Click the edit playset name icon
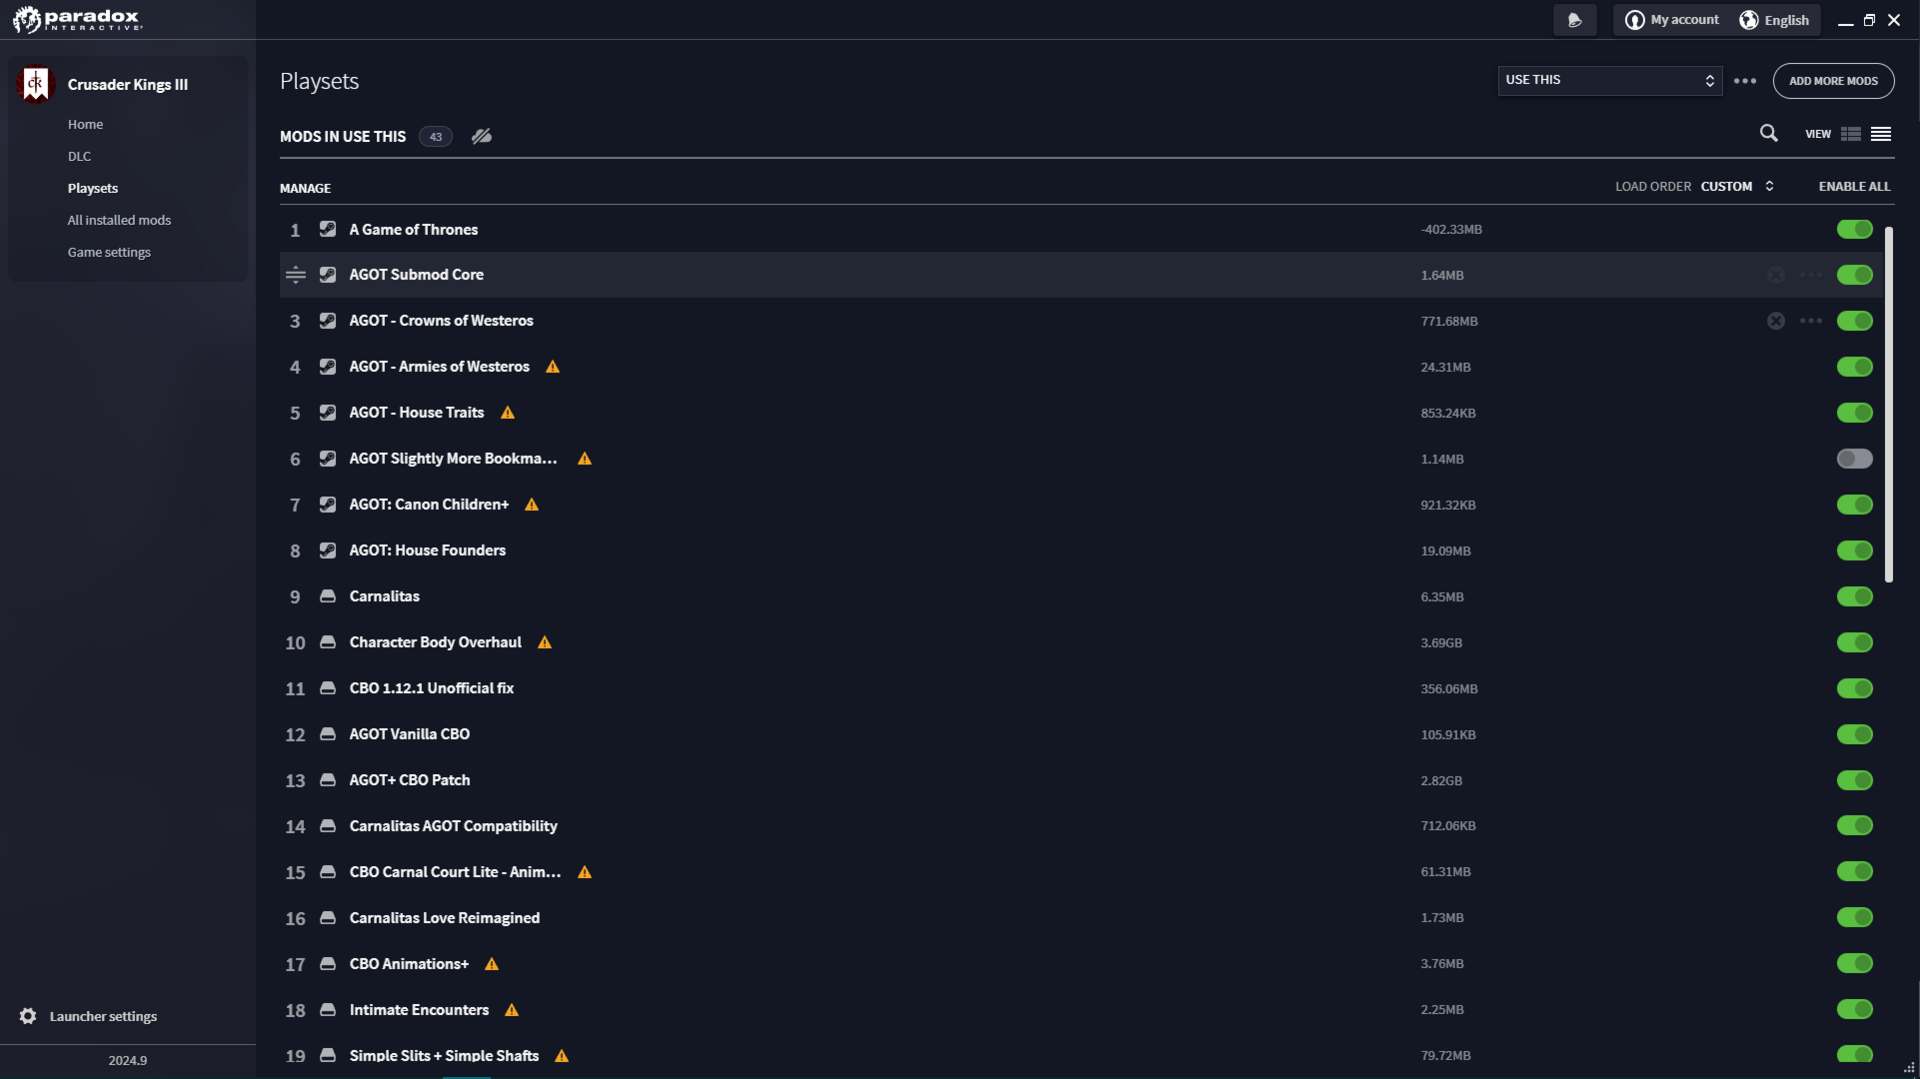 pos(482,136)
